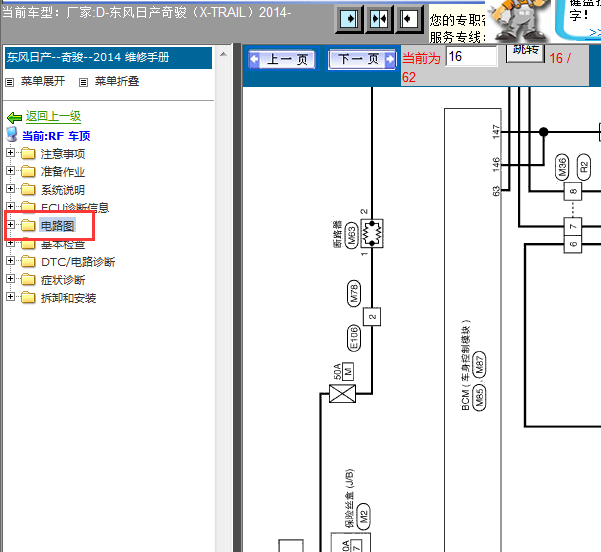Viewport: 601px width, 552px height.
Task: Go to previous page with 上一页
Action: click(282, 59)
